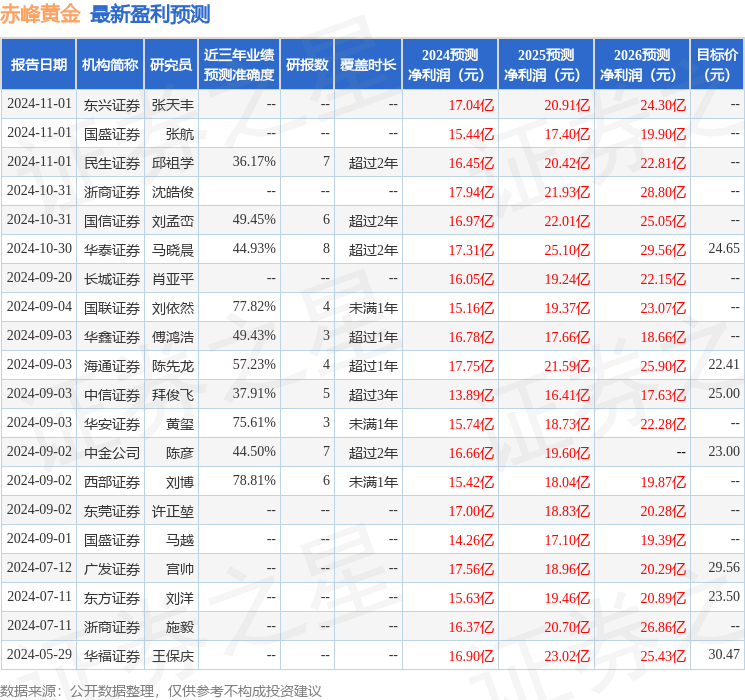Select researcher 肖亚平

pyautogui.click(x=172, y=279)
